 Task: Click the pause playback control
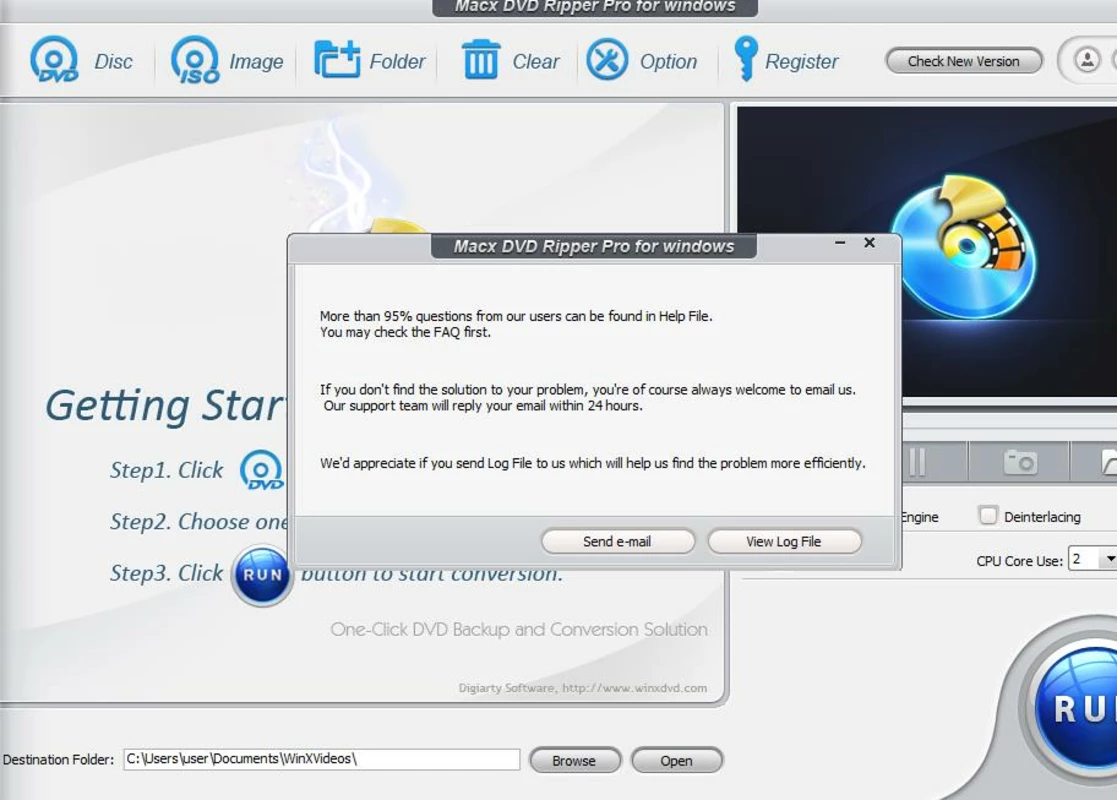pyautogui.click(x=918, y=462)
